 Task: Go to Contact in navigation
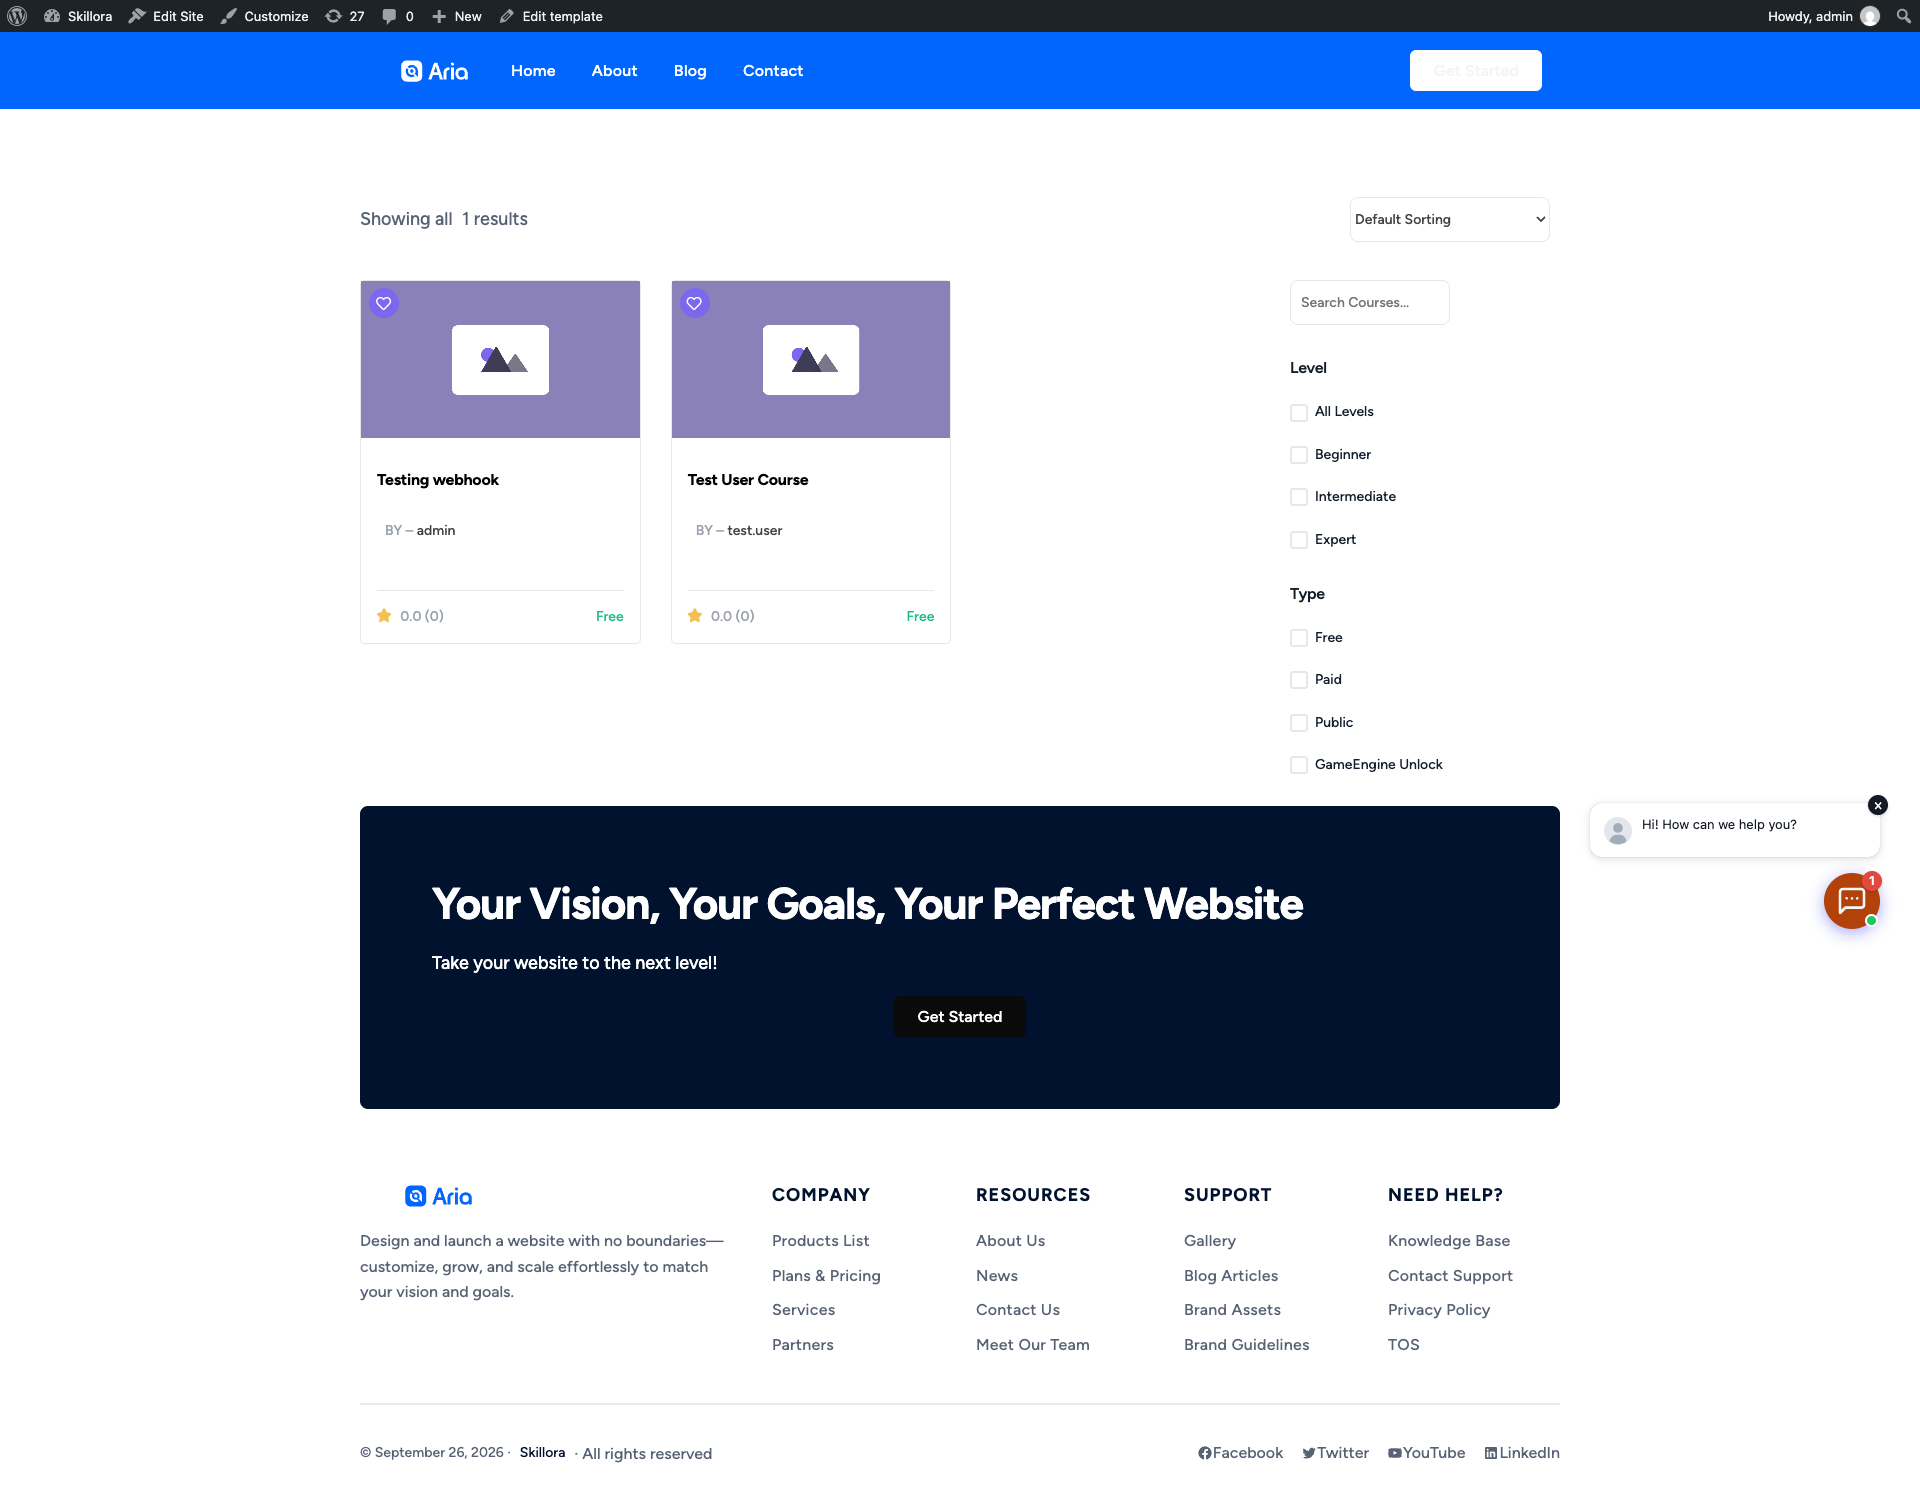tap(773, 71)
